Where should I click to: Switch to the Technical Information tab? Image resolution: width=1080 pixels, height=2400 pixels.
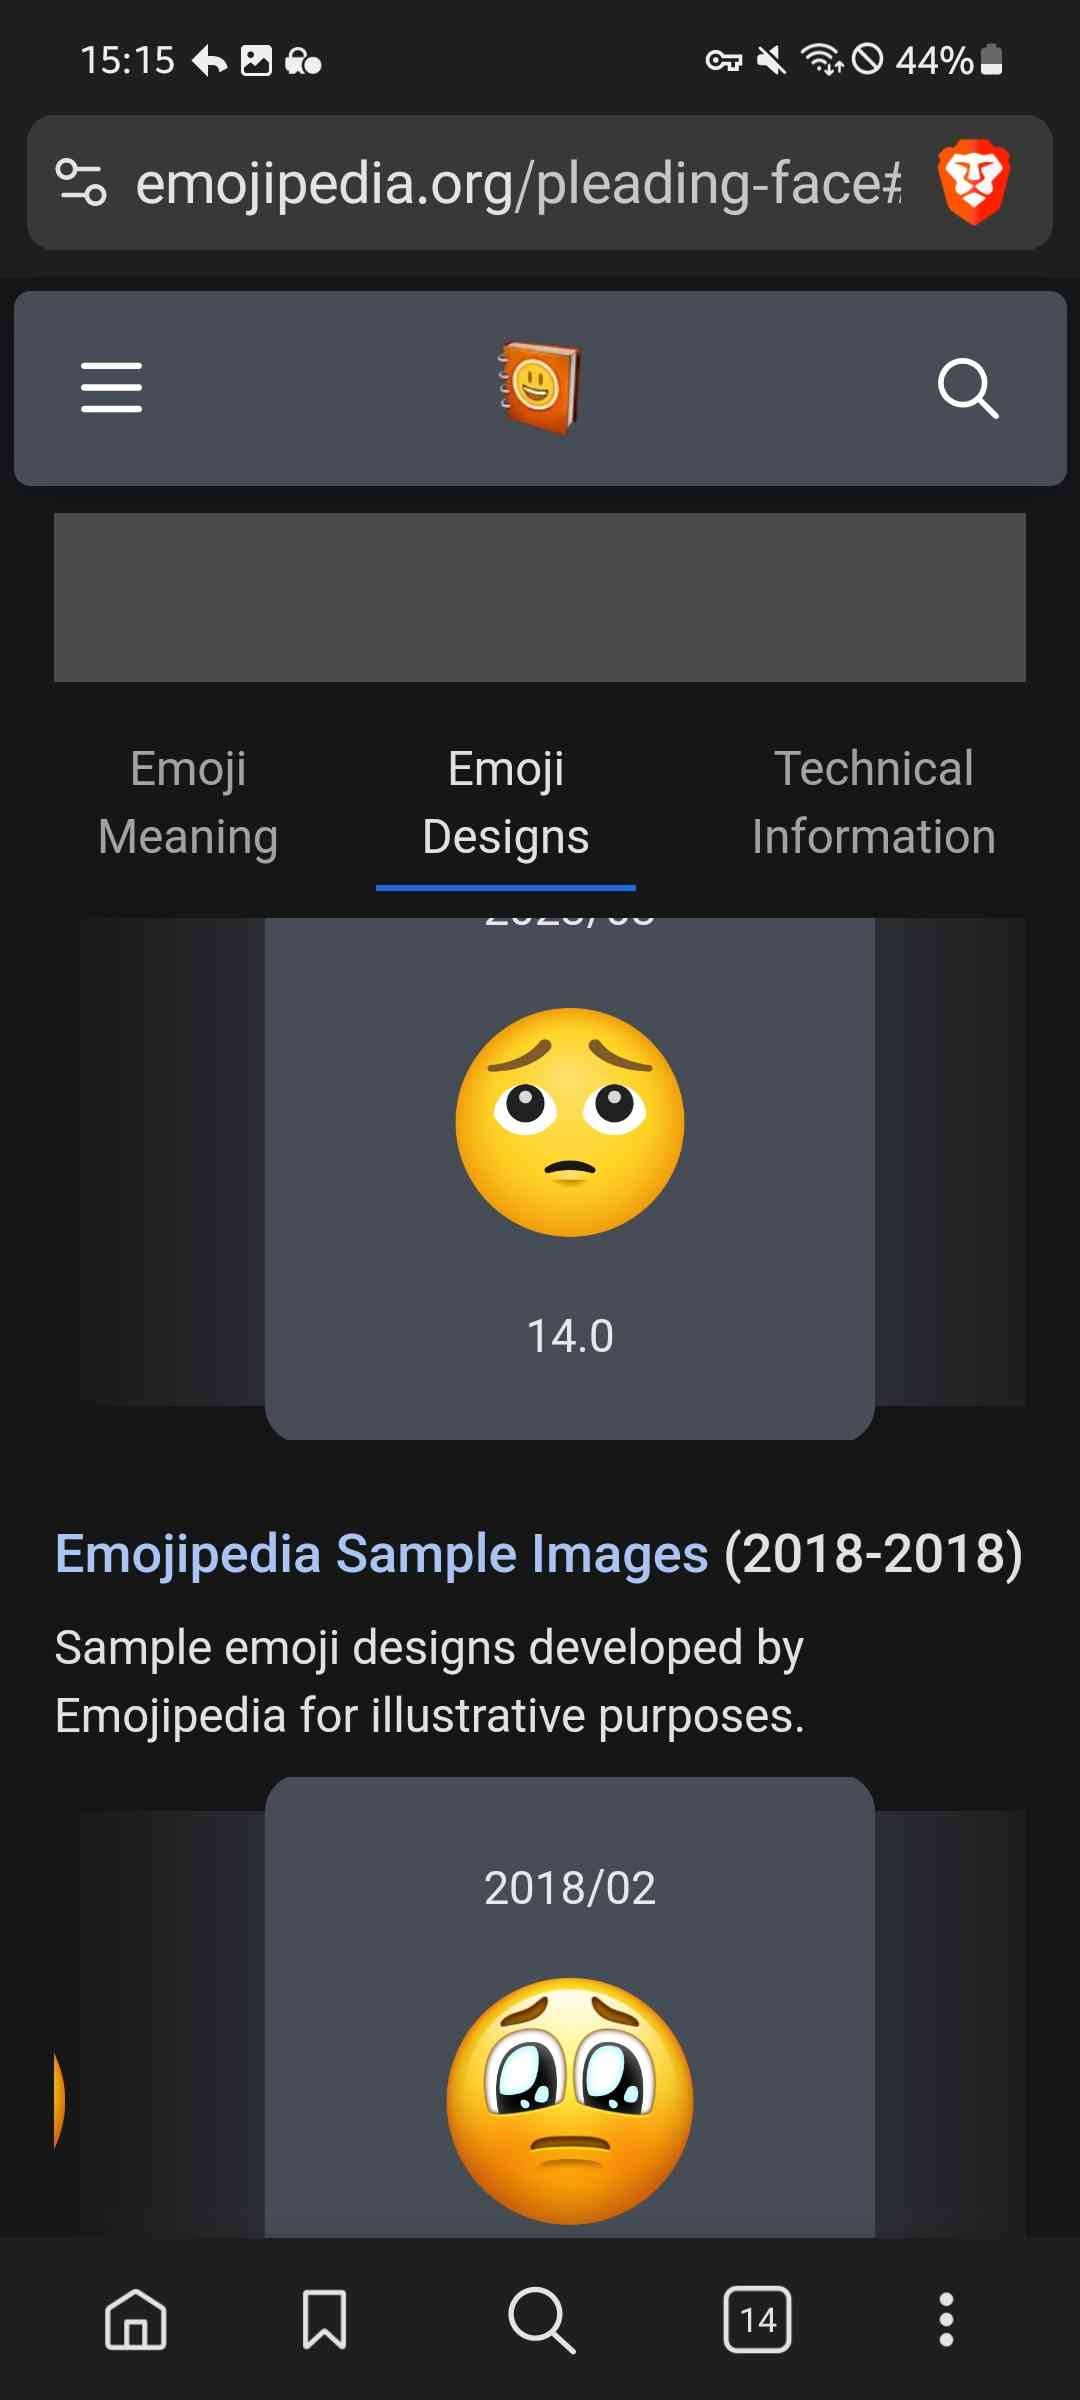point(873,803)
